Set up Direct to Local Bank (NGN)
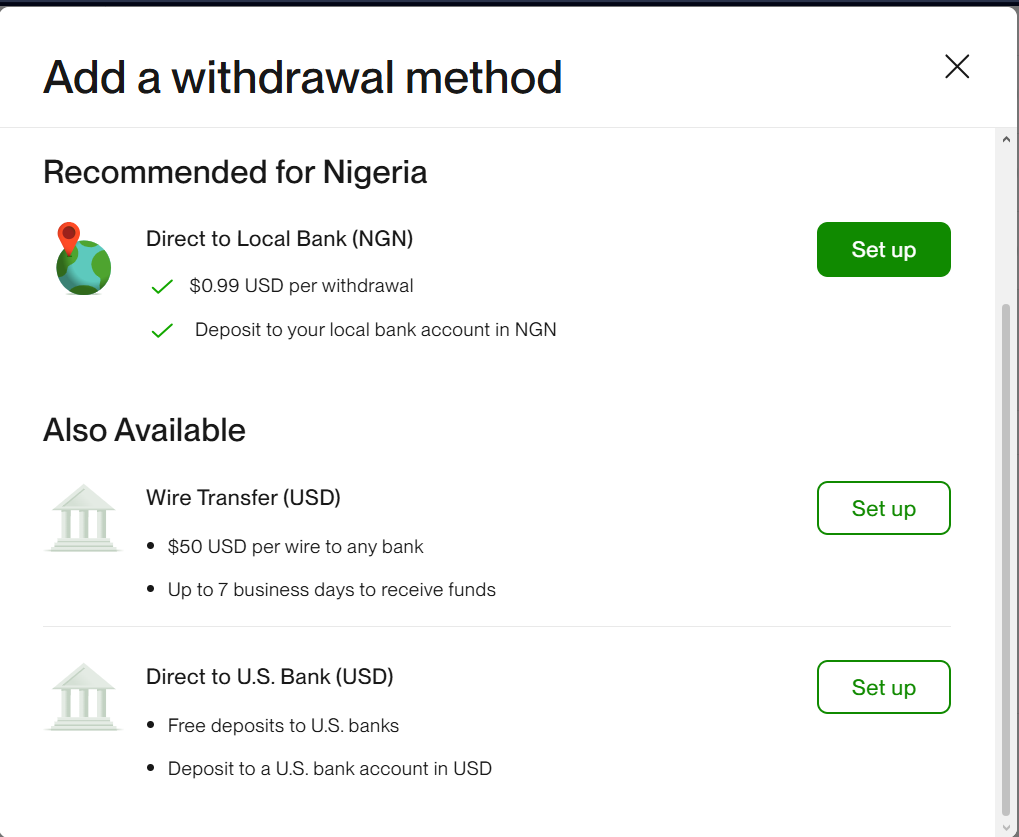Screen dimensions: 1019x837 883,249
